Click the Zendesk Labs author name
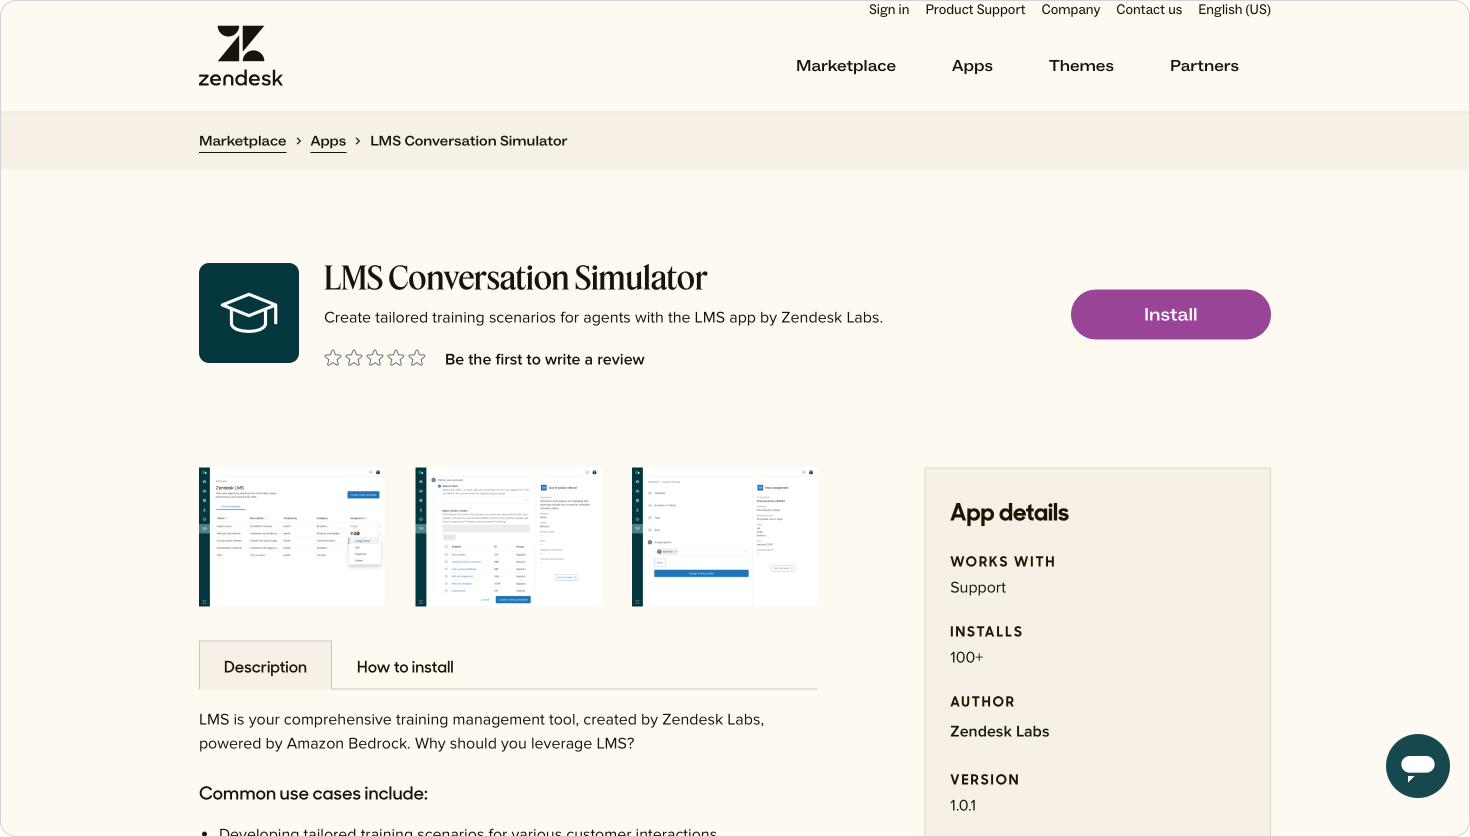1470x837 pixels. click(x=1000, y=731)
